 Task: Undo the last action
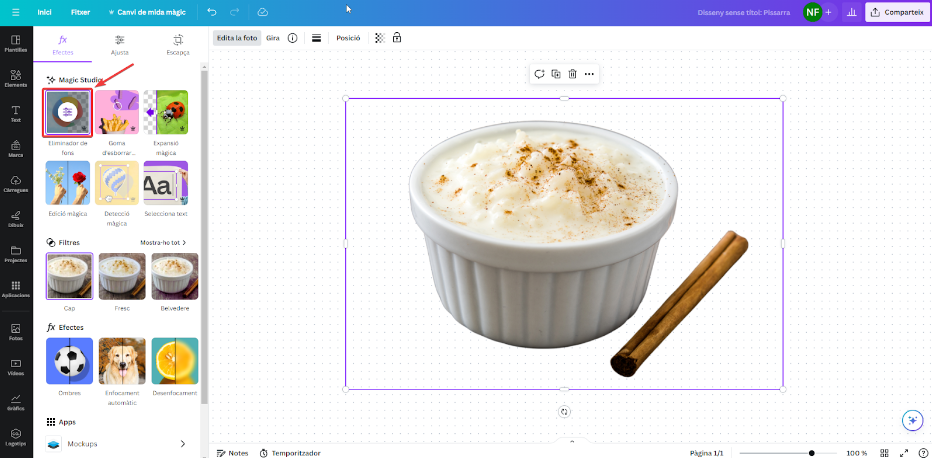click(212, 12)
